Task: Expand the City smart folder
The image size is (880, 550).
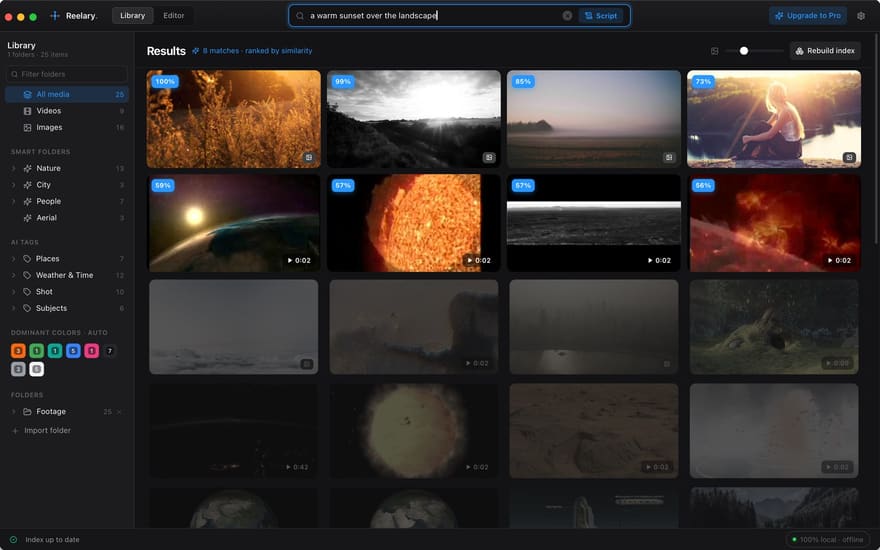Action: click(x=13, y=185)
